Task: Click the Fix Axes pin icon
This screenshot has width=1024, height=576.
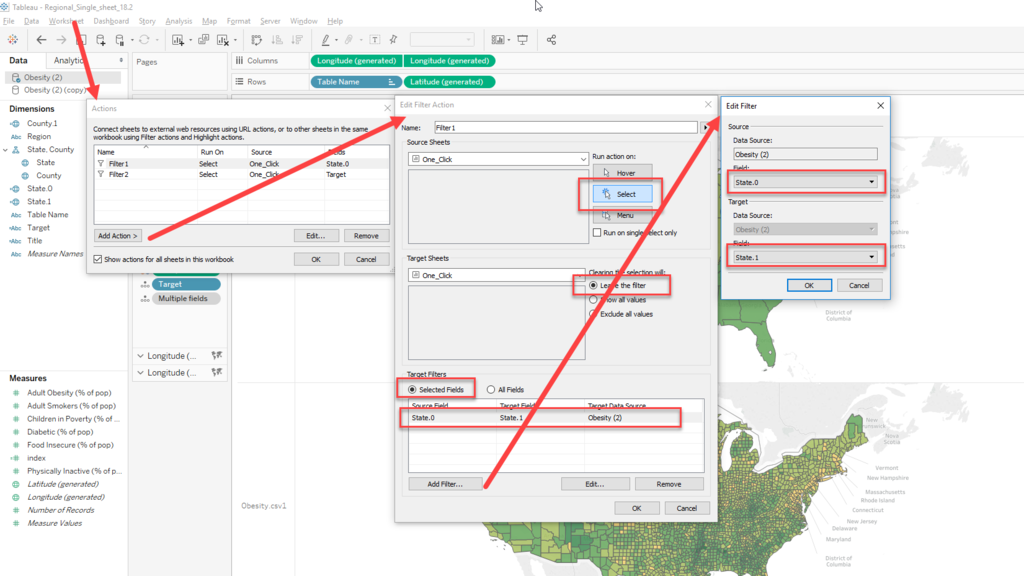Action: coord(394,40)
